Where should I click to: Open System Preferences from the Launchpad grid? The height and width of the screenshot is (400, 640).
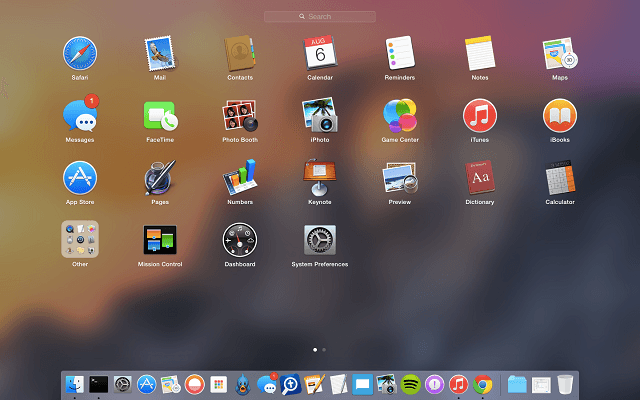coord(320,240)
